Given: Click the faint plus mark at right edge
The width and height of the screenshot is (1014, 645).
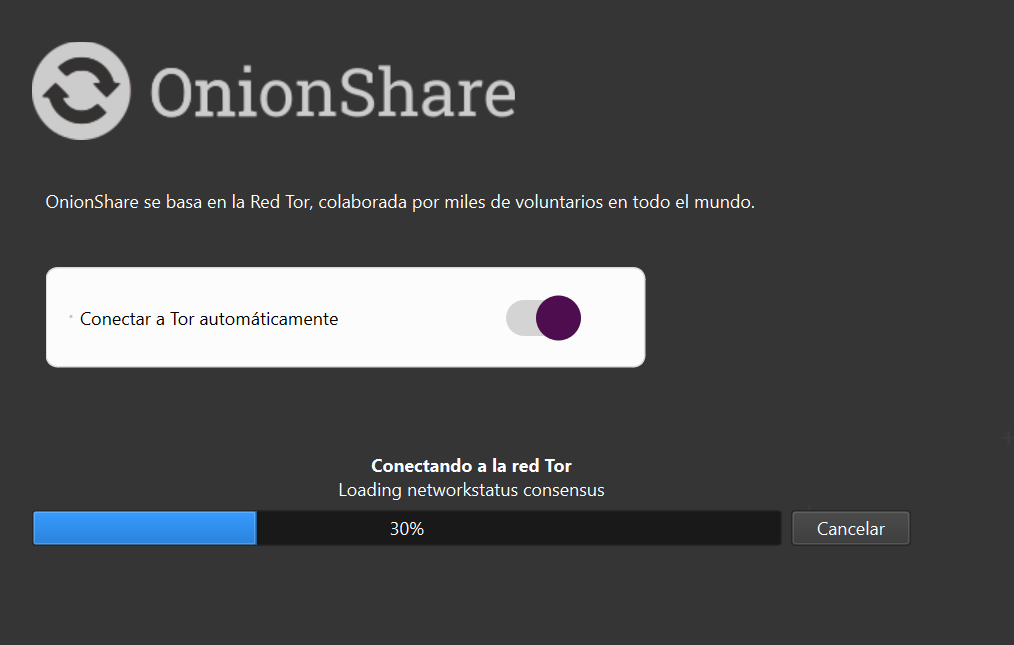Looking at the screenshot, I should click(x=1007, y=438).
